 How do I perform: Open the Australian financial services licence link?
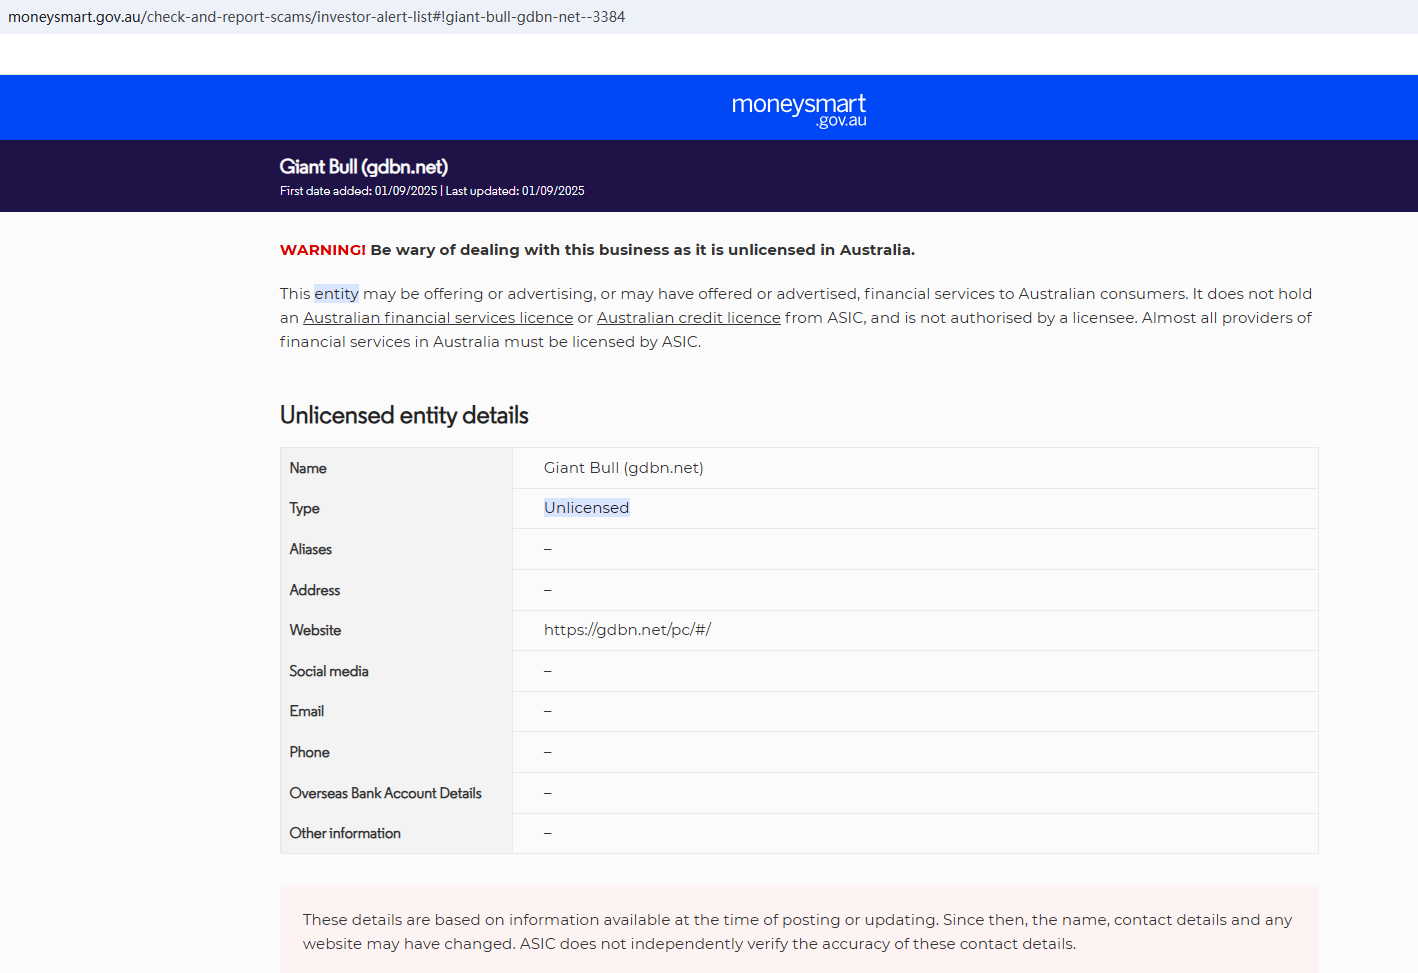[x=438, y=318]
